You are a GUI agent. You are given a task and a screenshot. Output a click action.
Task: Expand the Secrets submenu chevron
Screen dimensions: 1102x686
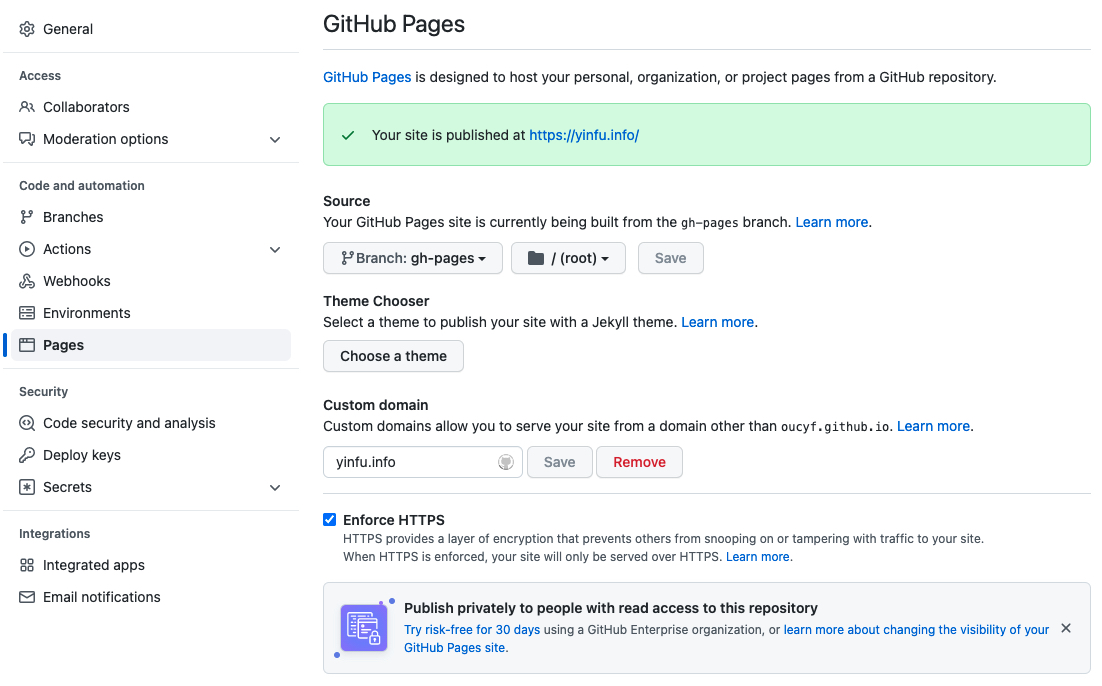point(276,488)
